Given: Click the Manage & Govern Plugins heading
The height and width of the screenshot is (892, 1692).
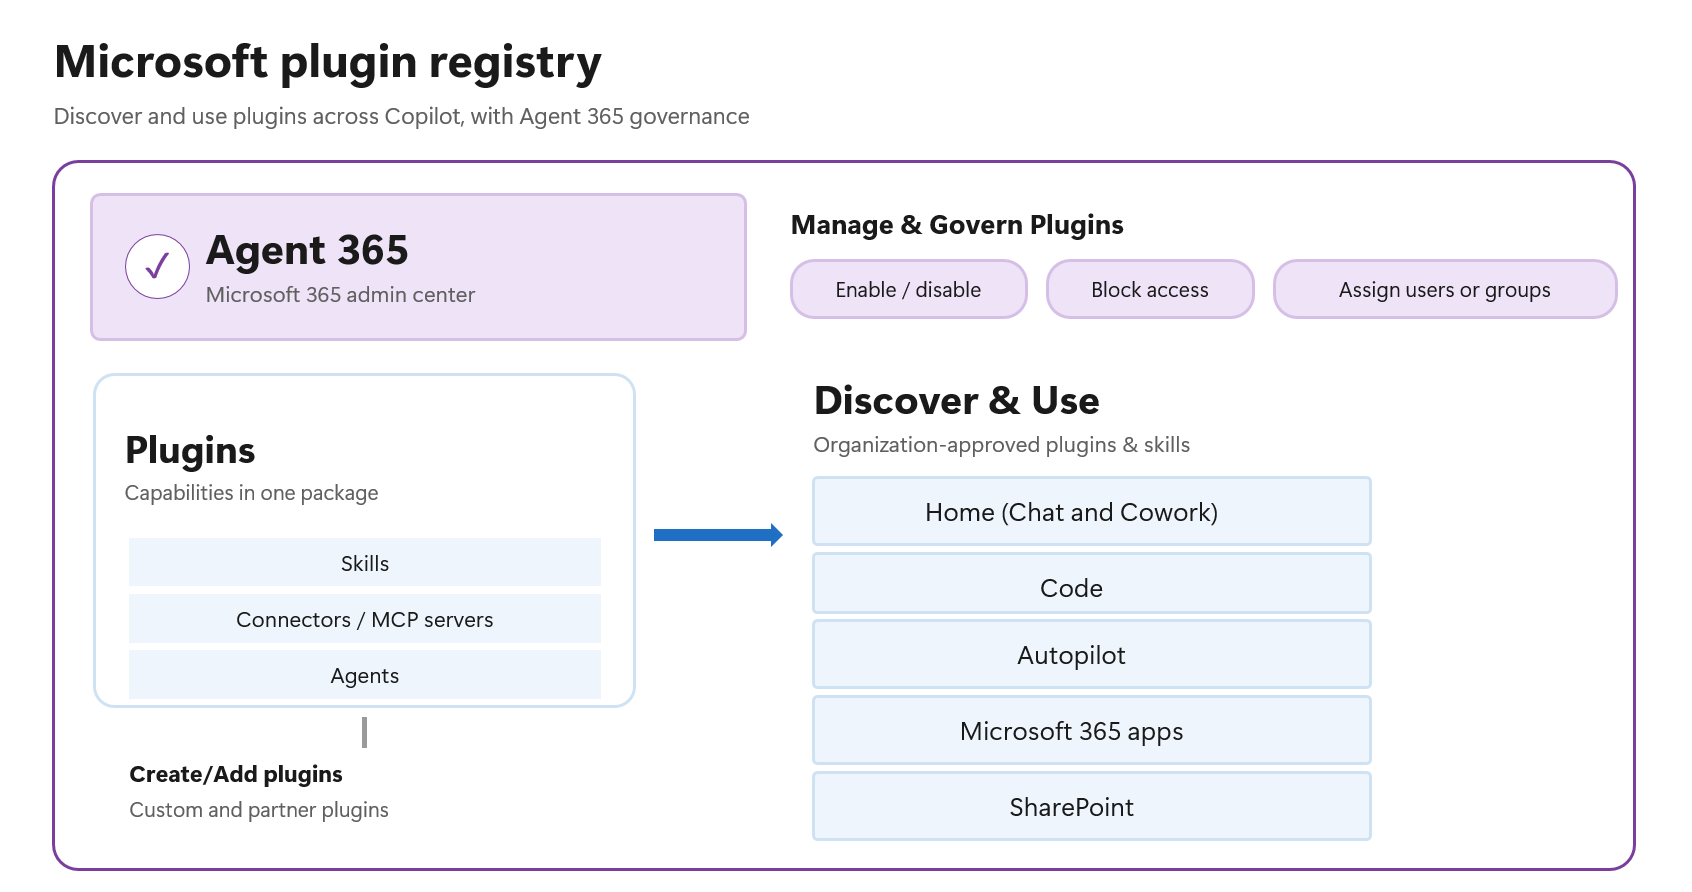Looking at the screenshot, I should (x=957, y=225).
